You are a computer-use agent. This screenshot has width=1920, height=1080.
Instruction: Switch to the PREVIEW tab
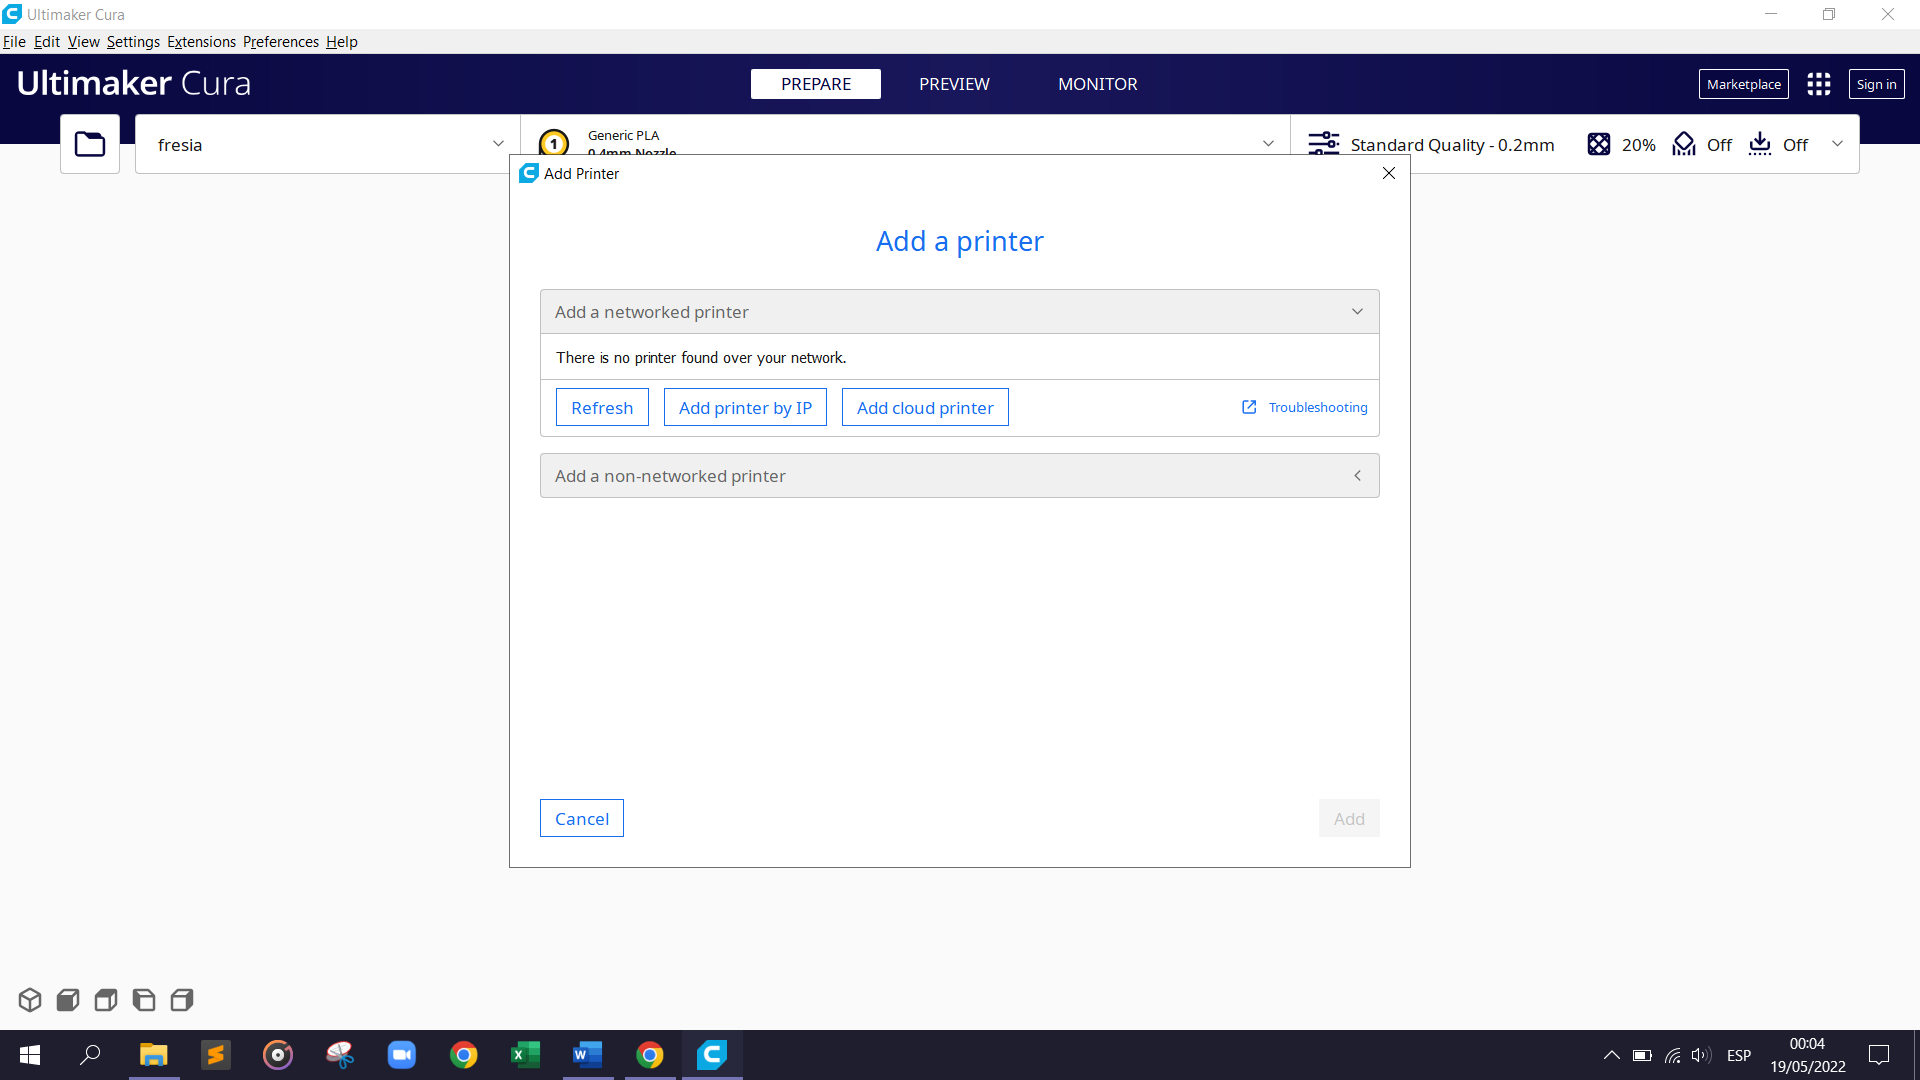click(954, 84)
